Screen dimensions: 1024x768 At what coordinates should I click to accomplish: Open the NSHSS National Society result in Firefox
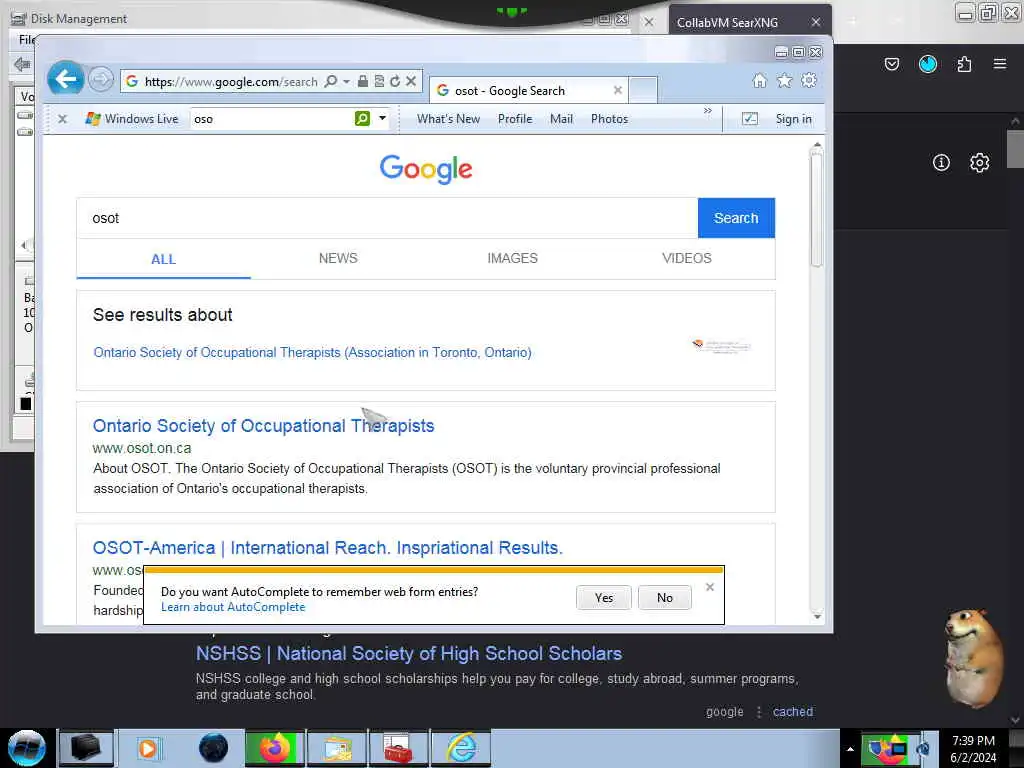(409, 654)
